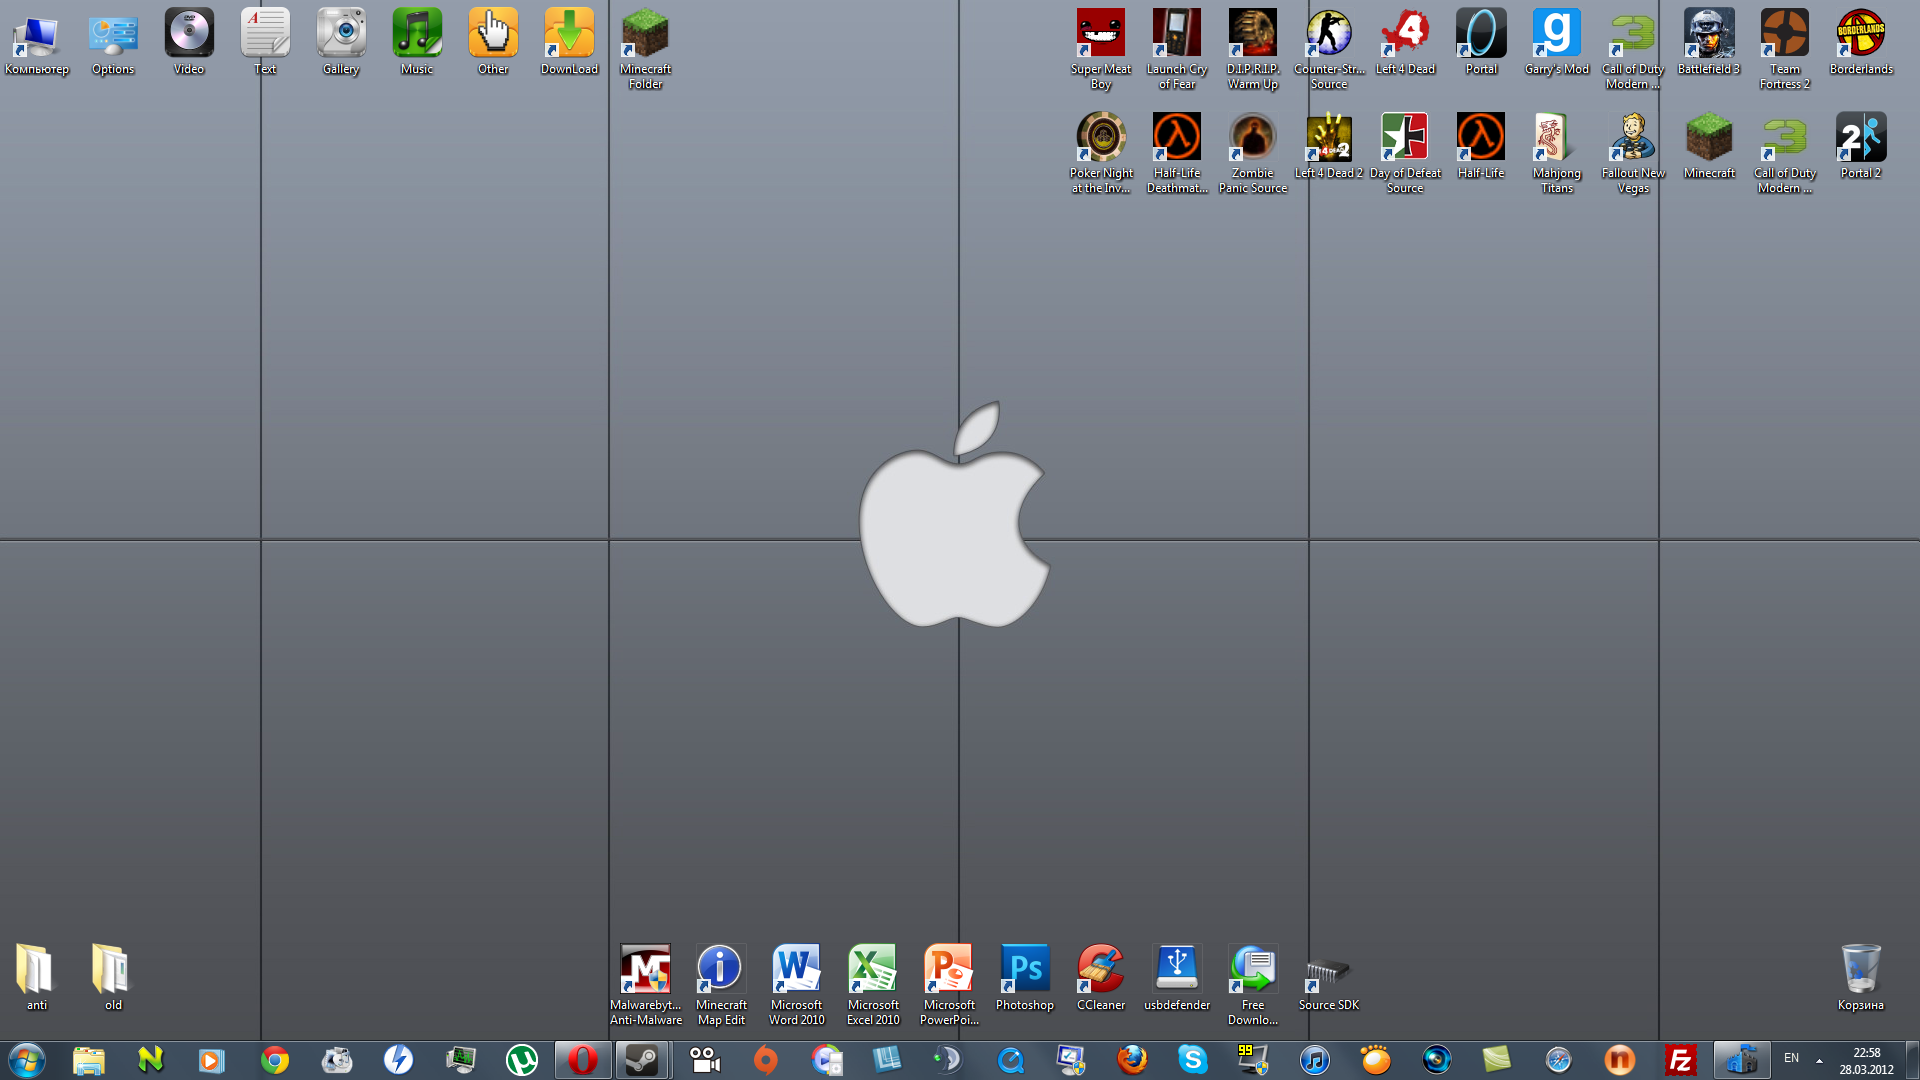Select the anti folder
1920x1080 pixels.
(37, 978)
